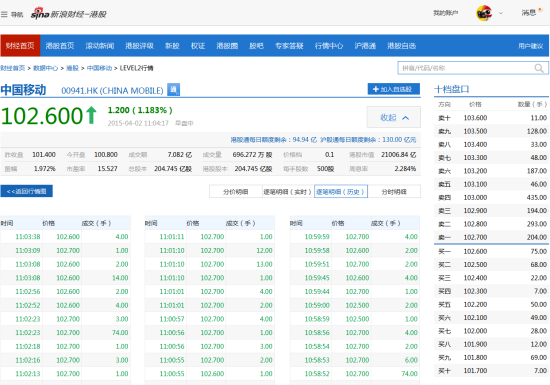Switch to the 分时明细 tab

[x=394, y=192]
